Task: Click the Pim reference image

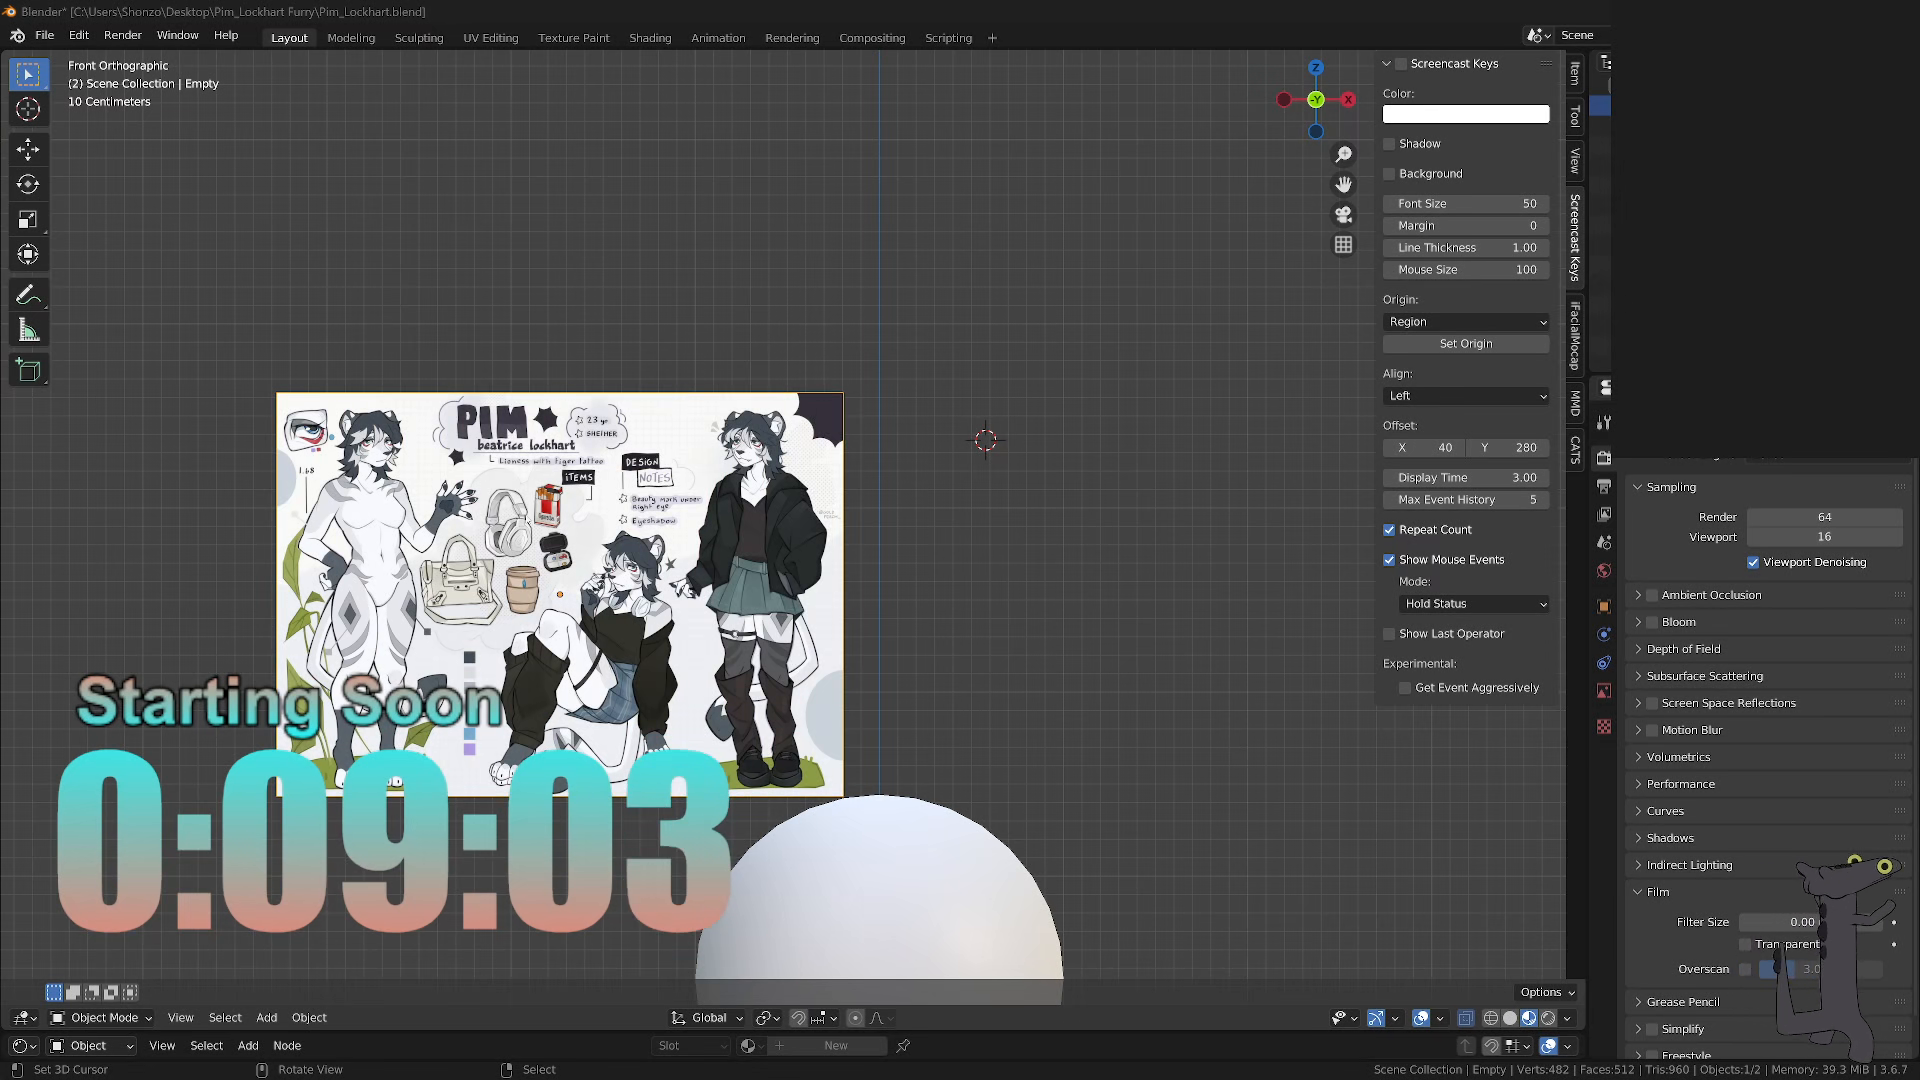Action: 560,594
